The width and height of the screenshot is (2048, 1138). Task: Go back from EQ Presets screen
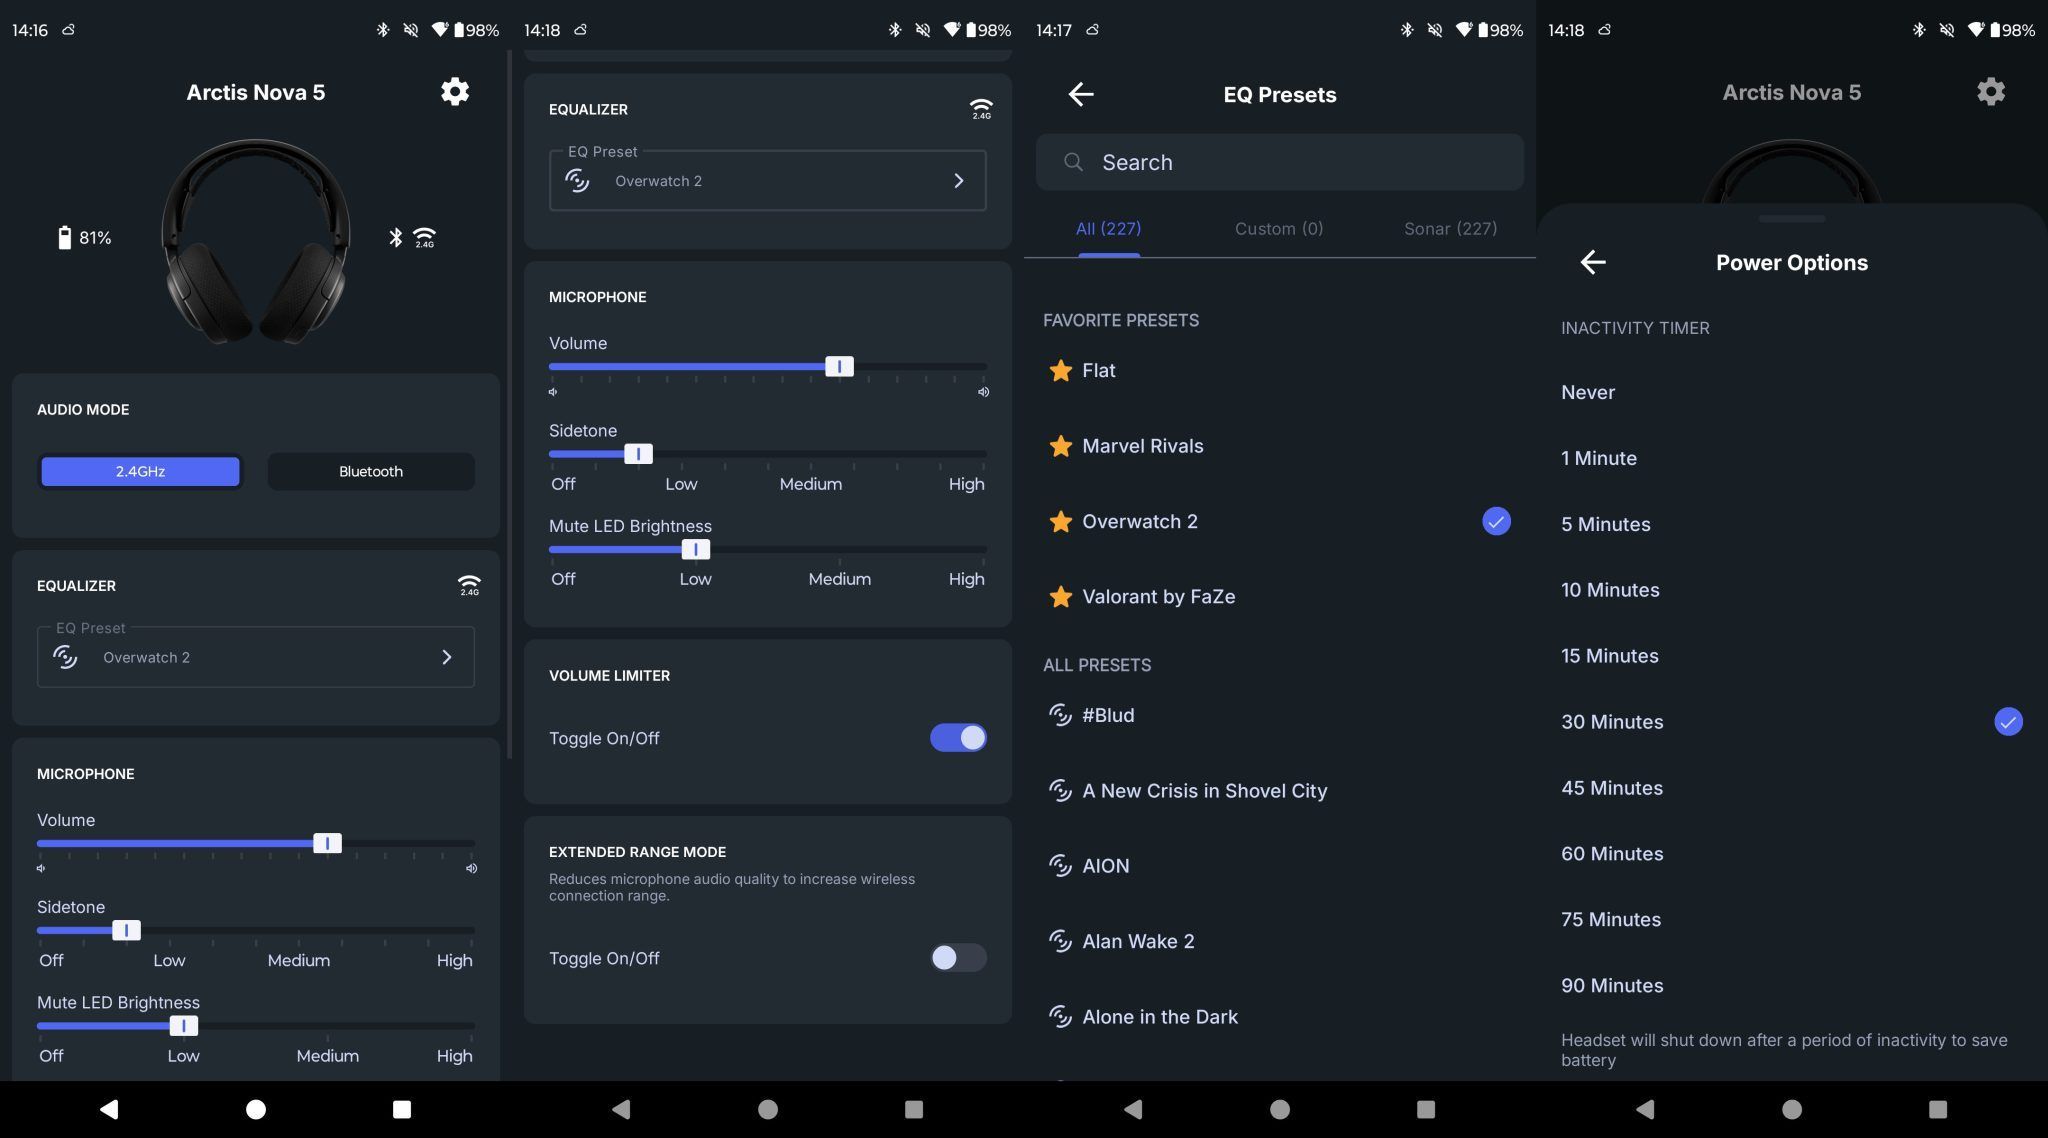pos(1081,94)
